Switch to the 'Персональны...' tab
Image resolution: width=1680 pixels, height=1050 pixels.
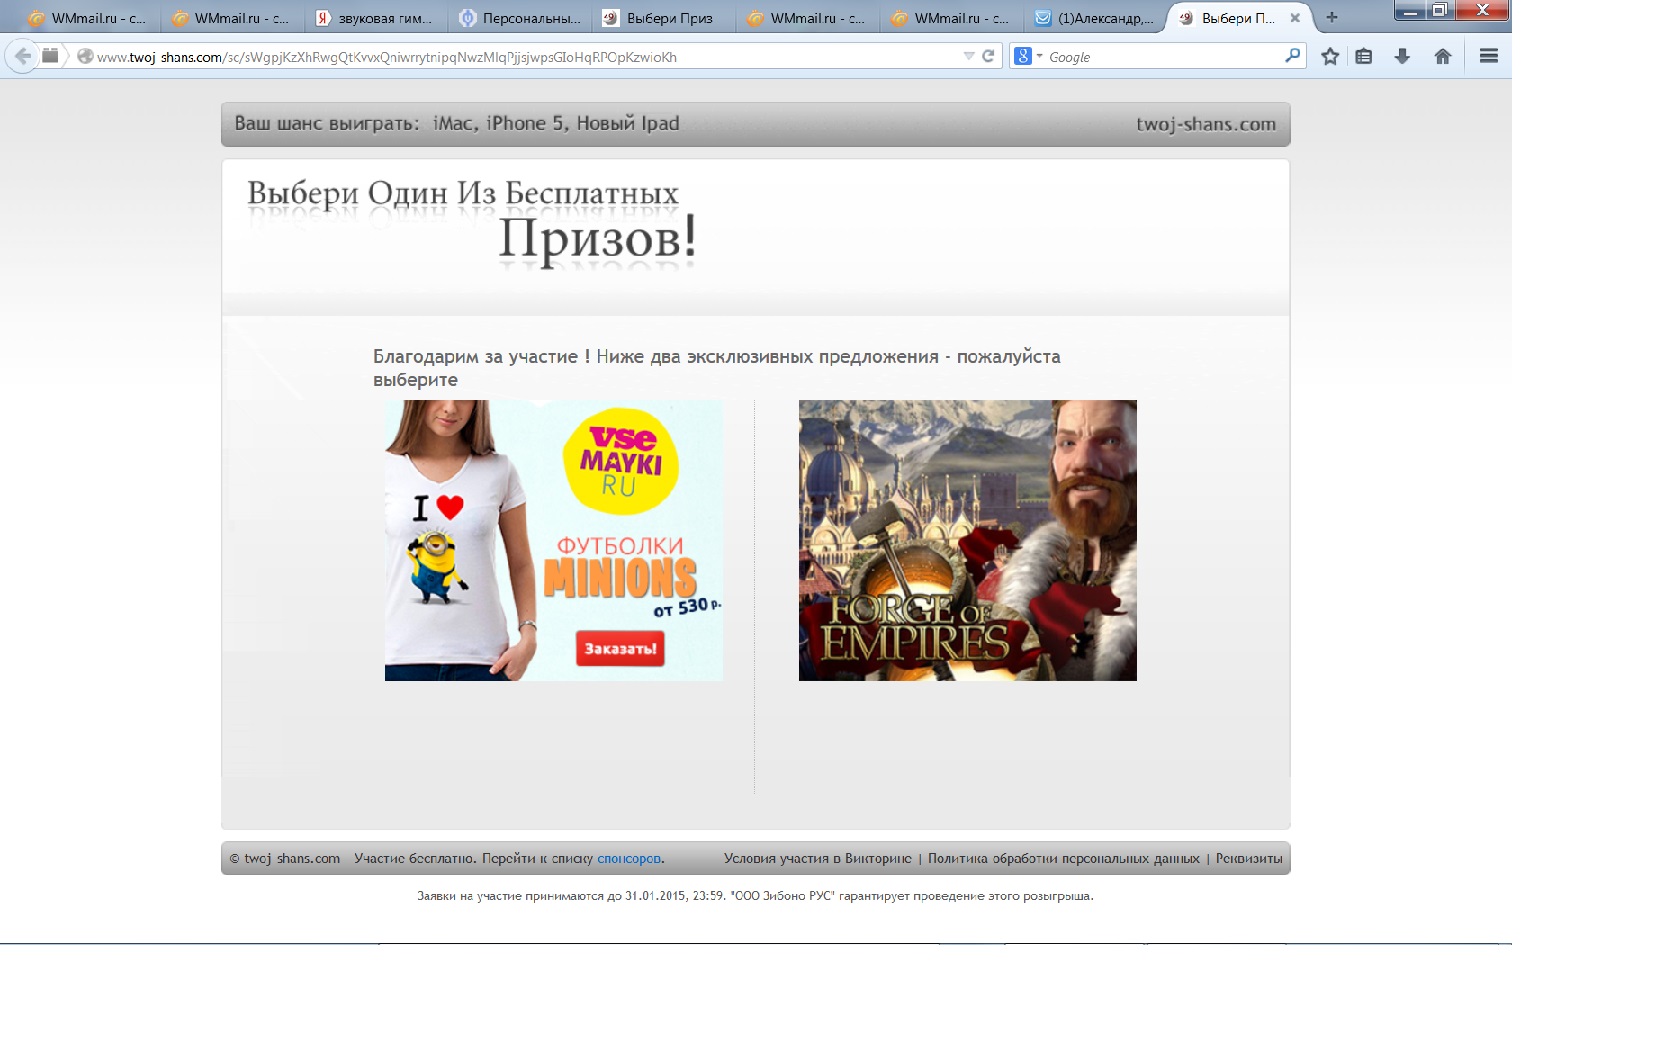519,18
